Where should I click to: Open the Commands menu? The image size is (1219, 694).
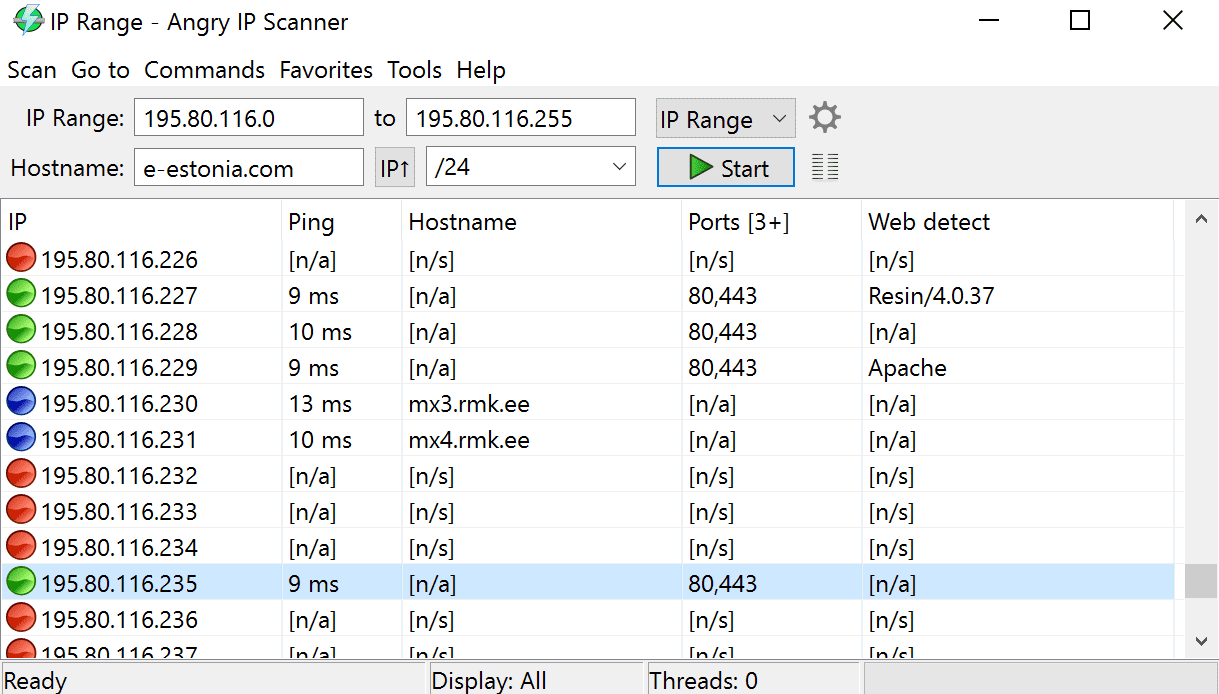[x=204, y=70]
